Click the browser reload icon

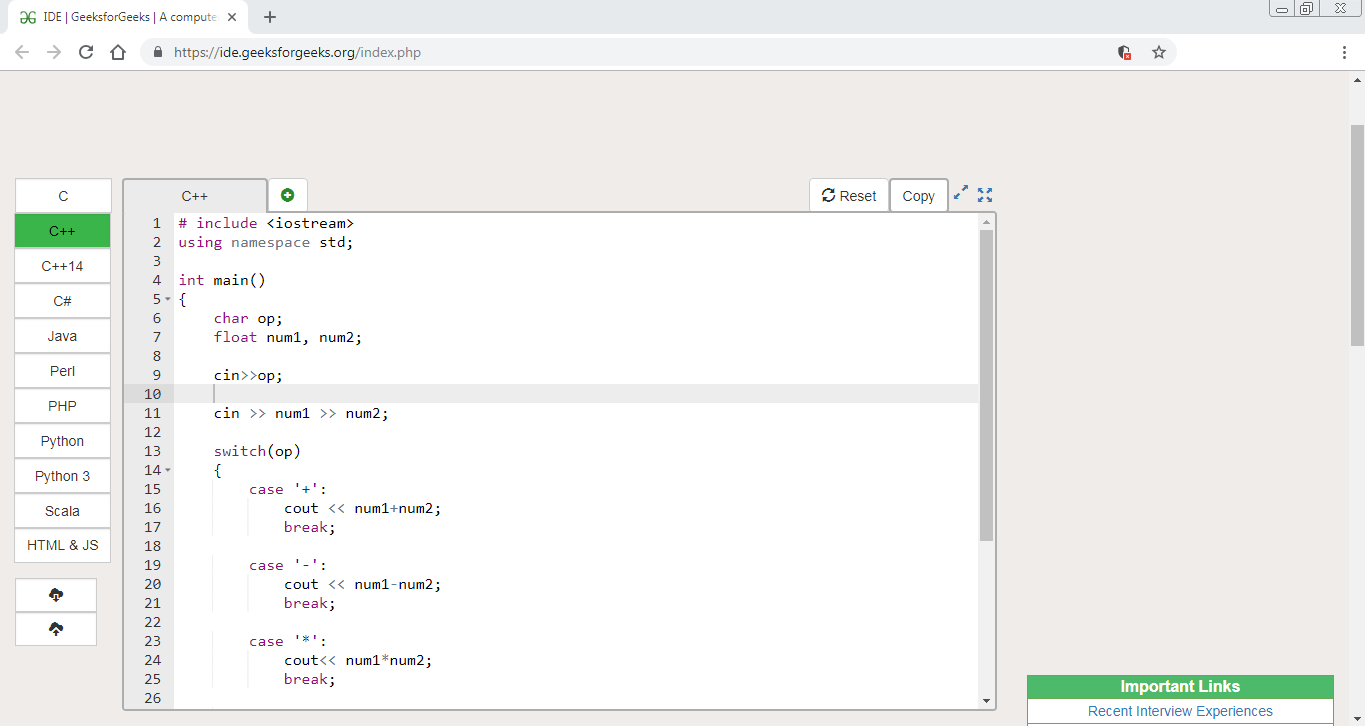click(86, 52)
